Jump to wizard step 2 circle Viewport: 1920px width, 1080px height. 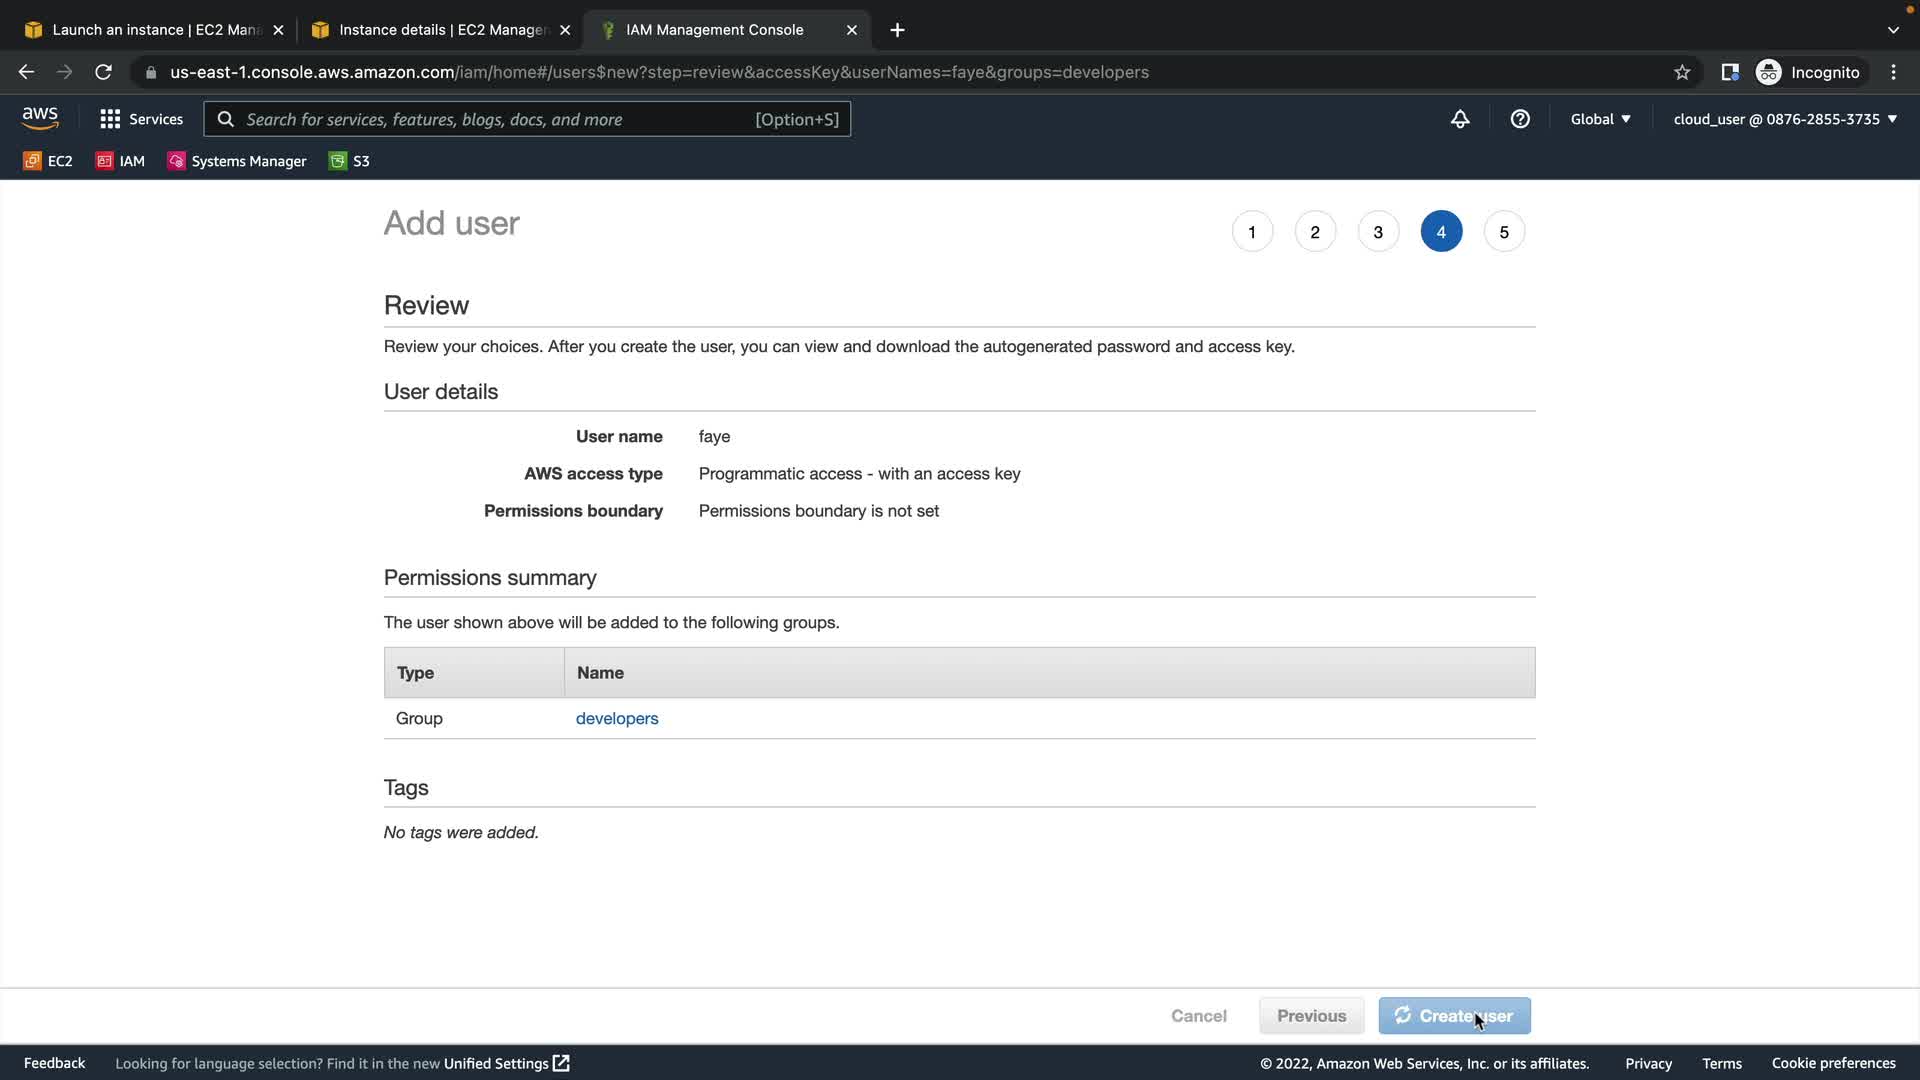(x=1315, y=232)
